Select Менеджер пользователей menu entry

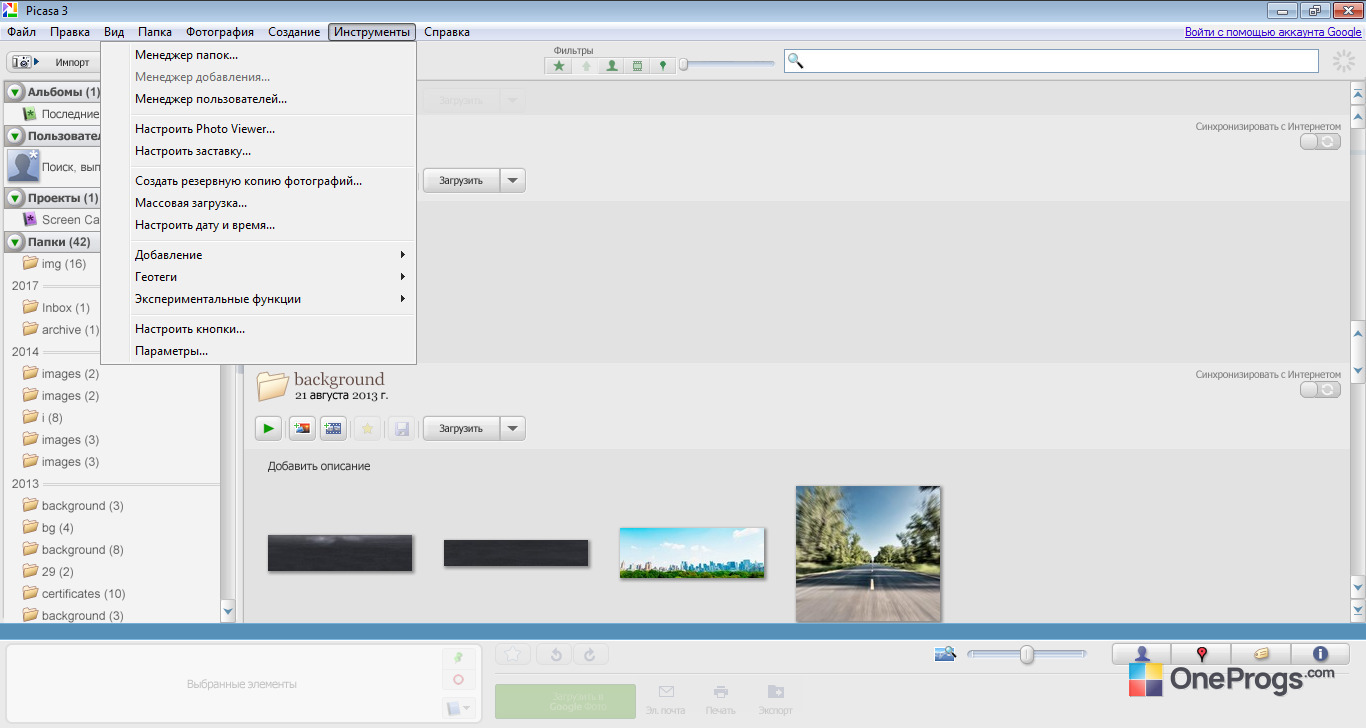coord(259,99)
